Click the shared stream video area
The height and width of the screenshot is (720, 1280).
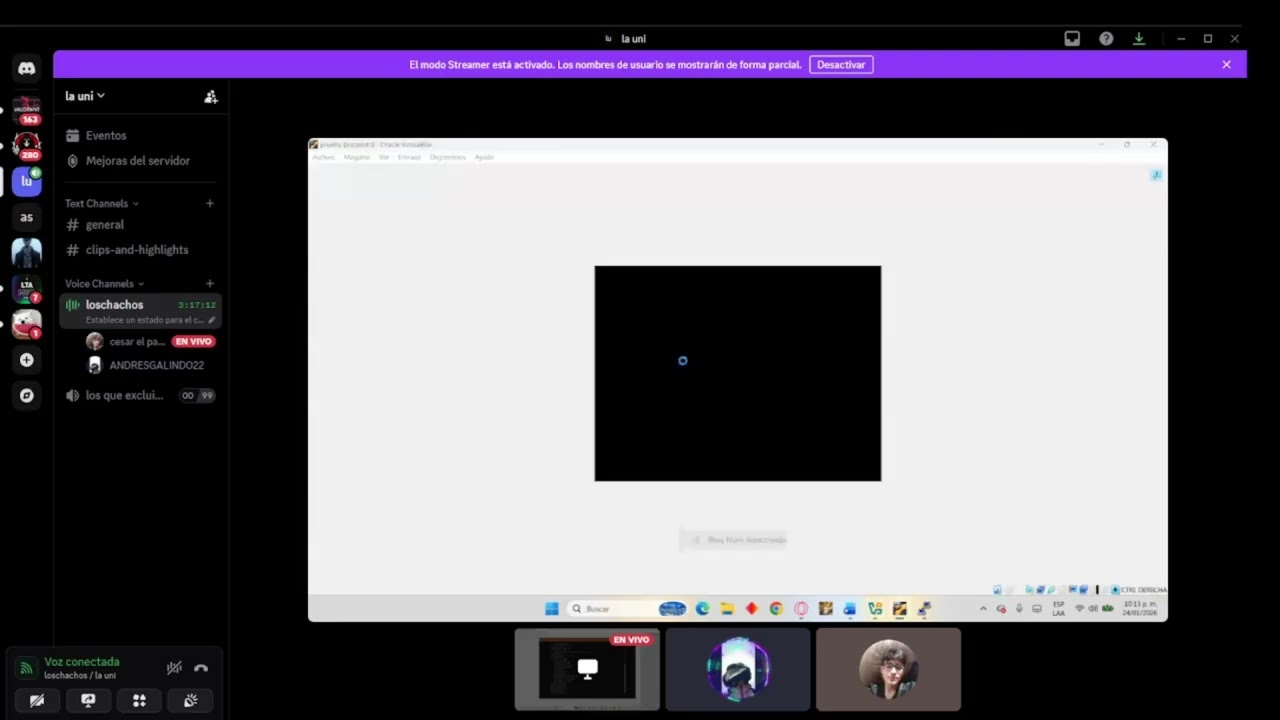tap(738, 380)
